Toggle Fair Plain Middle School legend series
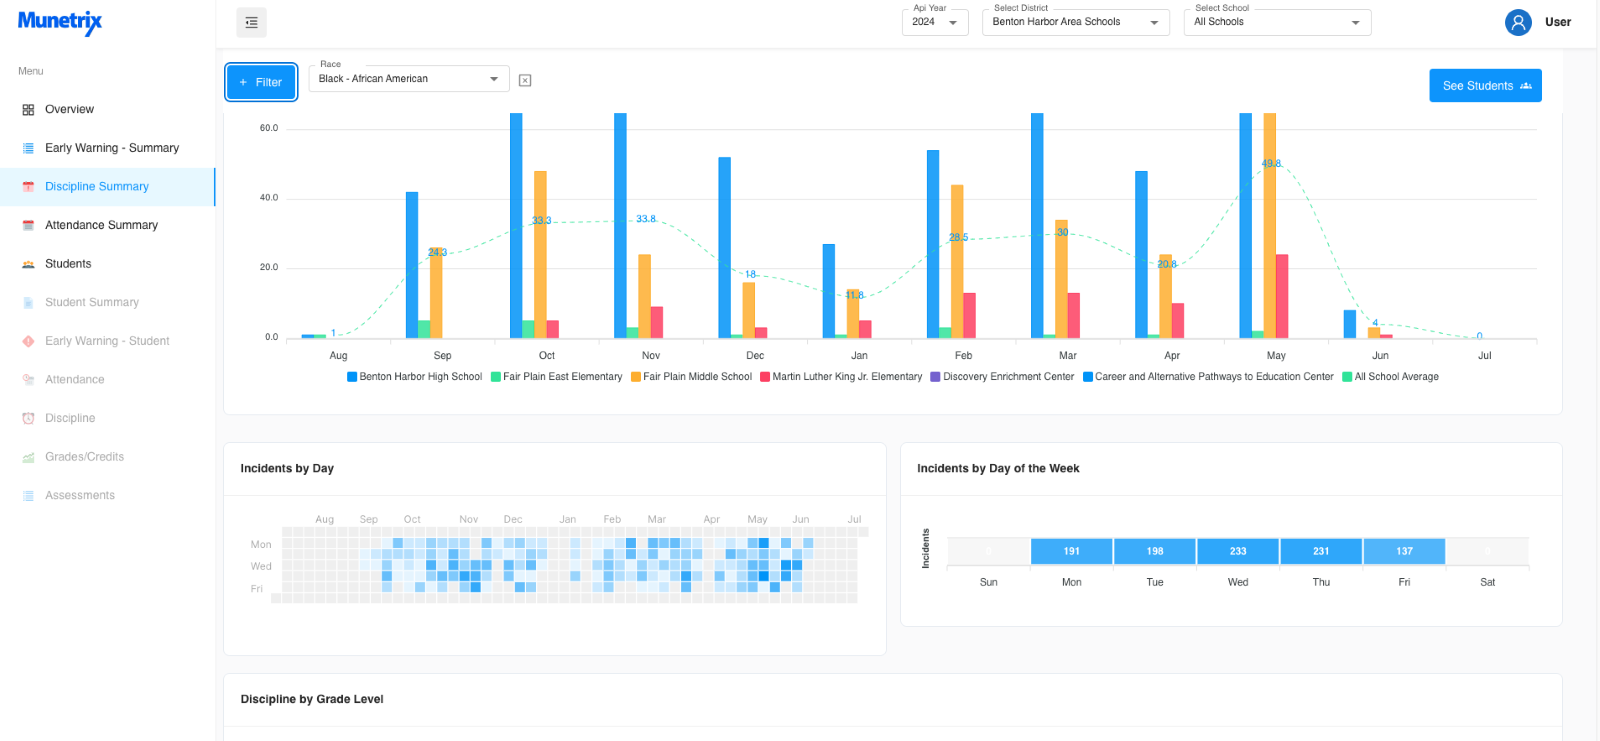This screenshot has height=741, width=1600. click(691, 377)
